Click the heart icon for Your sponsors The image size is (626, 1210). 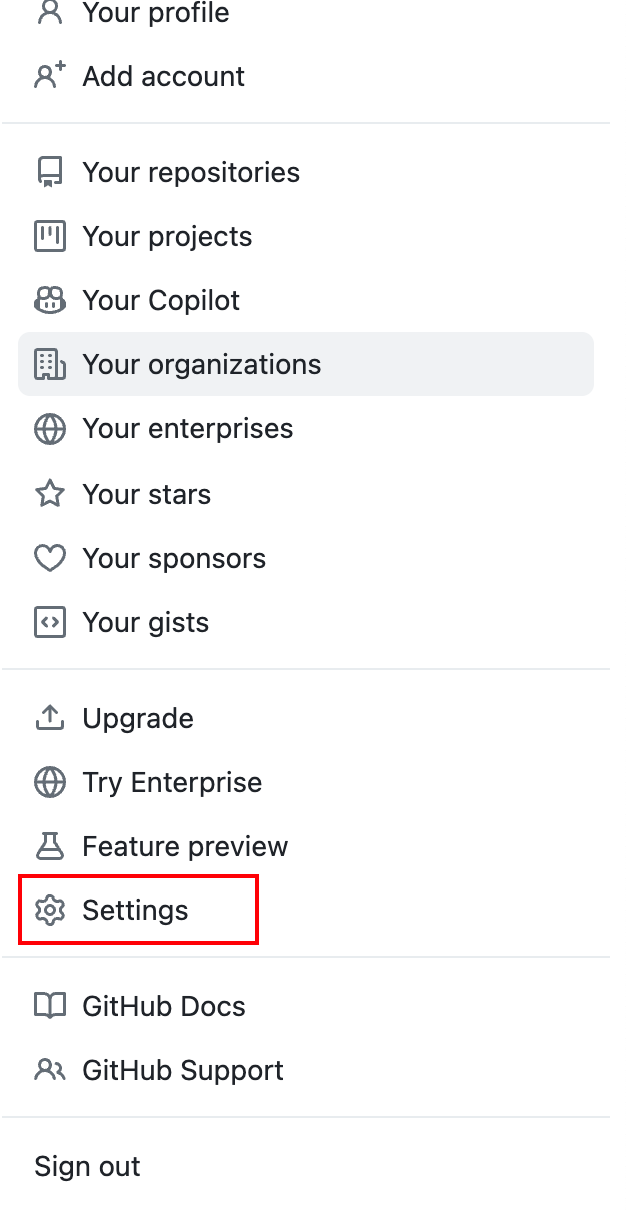(x=49, y=558)
